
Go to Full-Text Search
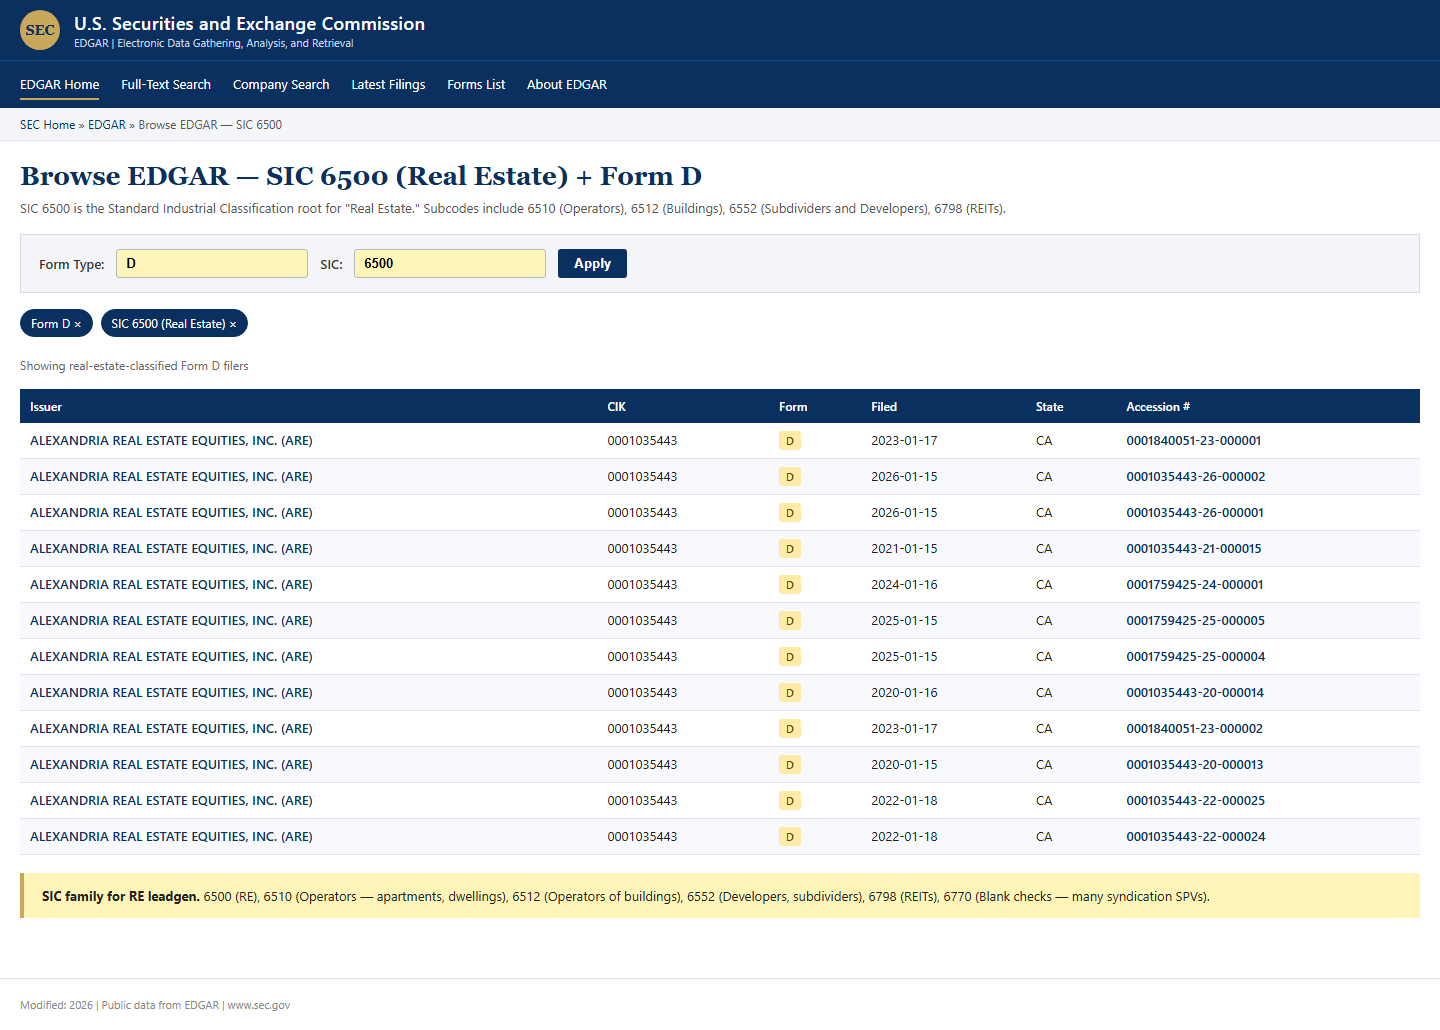tap(166, 85)
